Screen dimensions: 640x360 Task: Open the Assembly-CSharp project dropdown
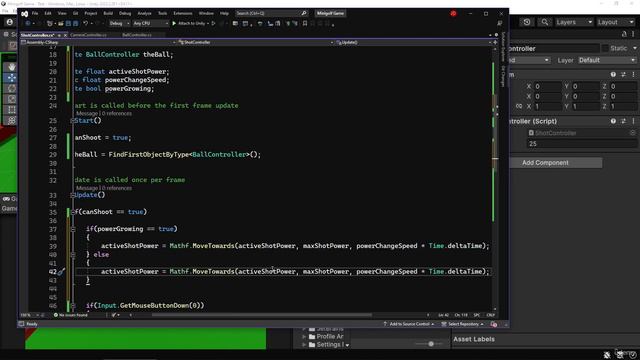(98, 42)
